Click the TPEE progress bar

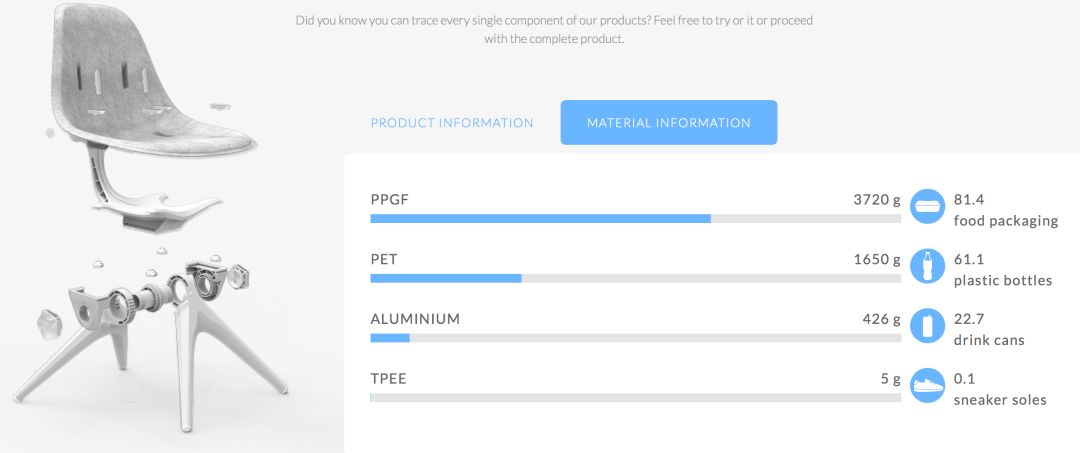635,398
